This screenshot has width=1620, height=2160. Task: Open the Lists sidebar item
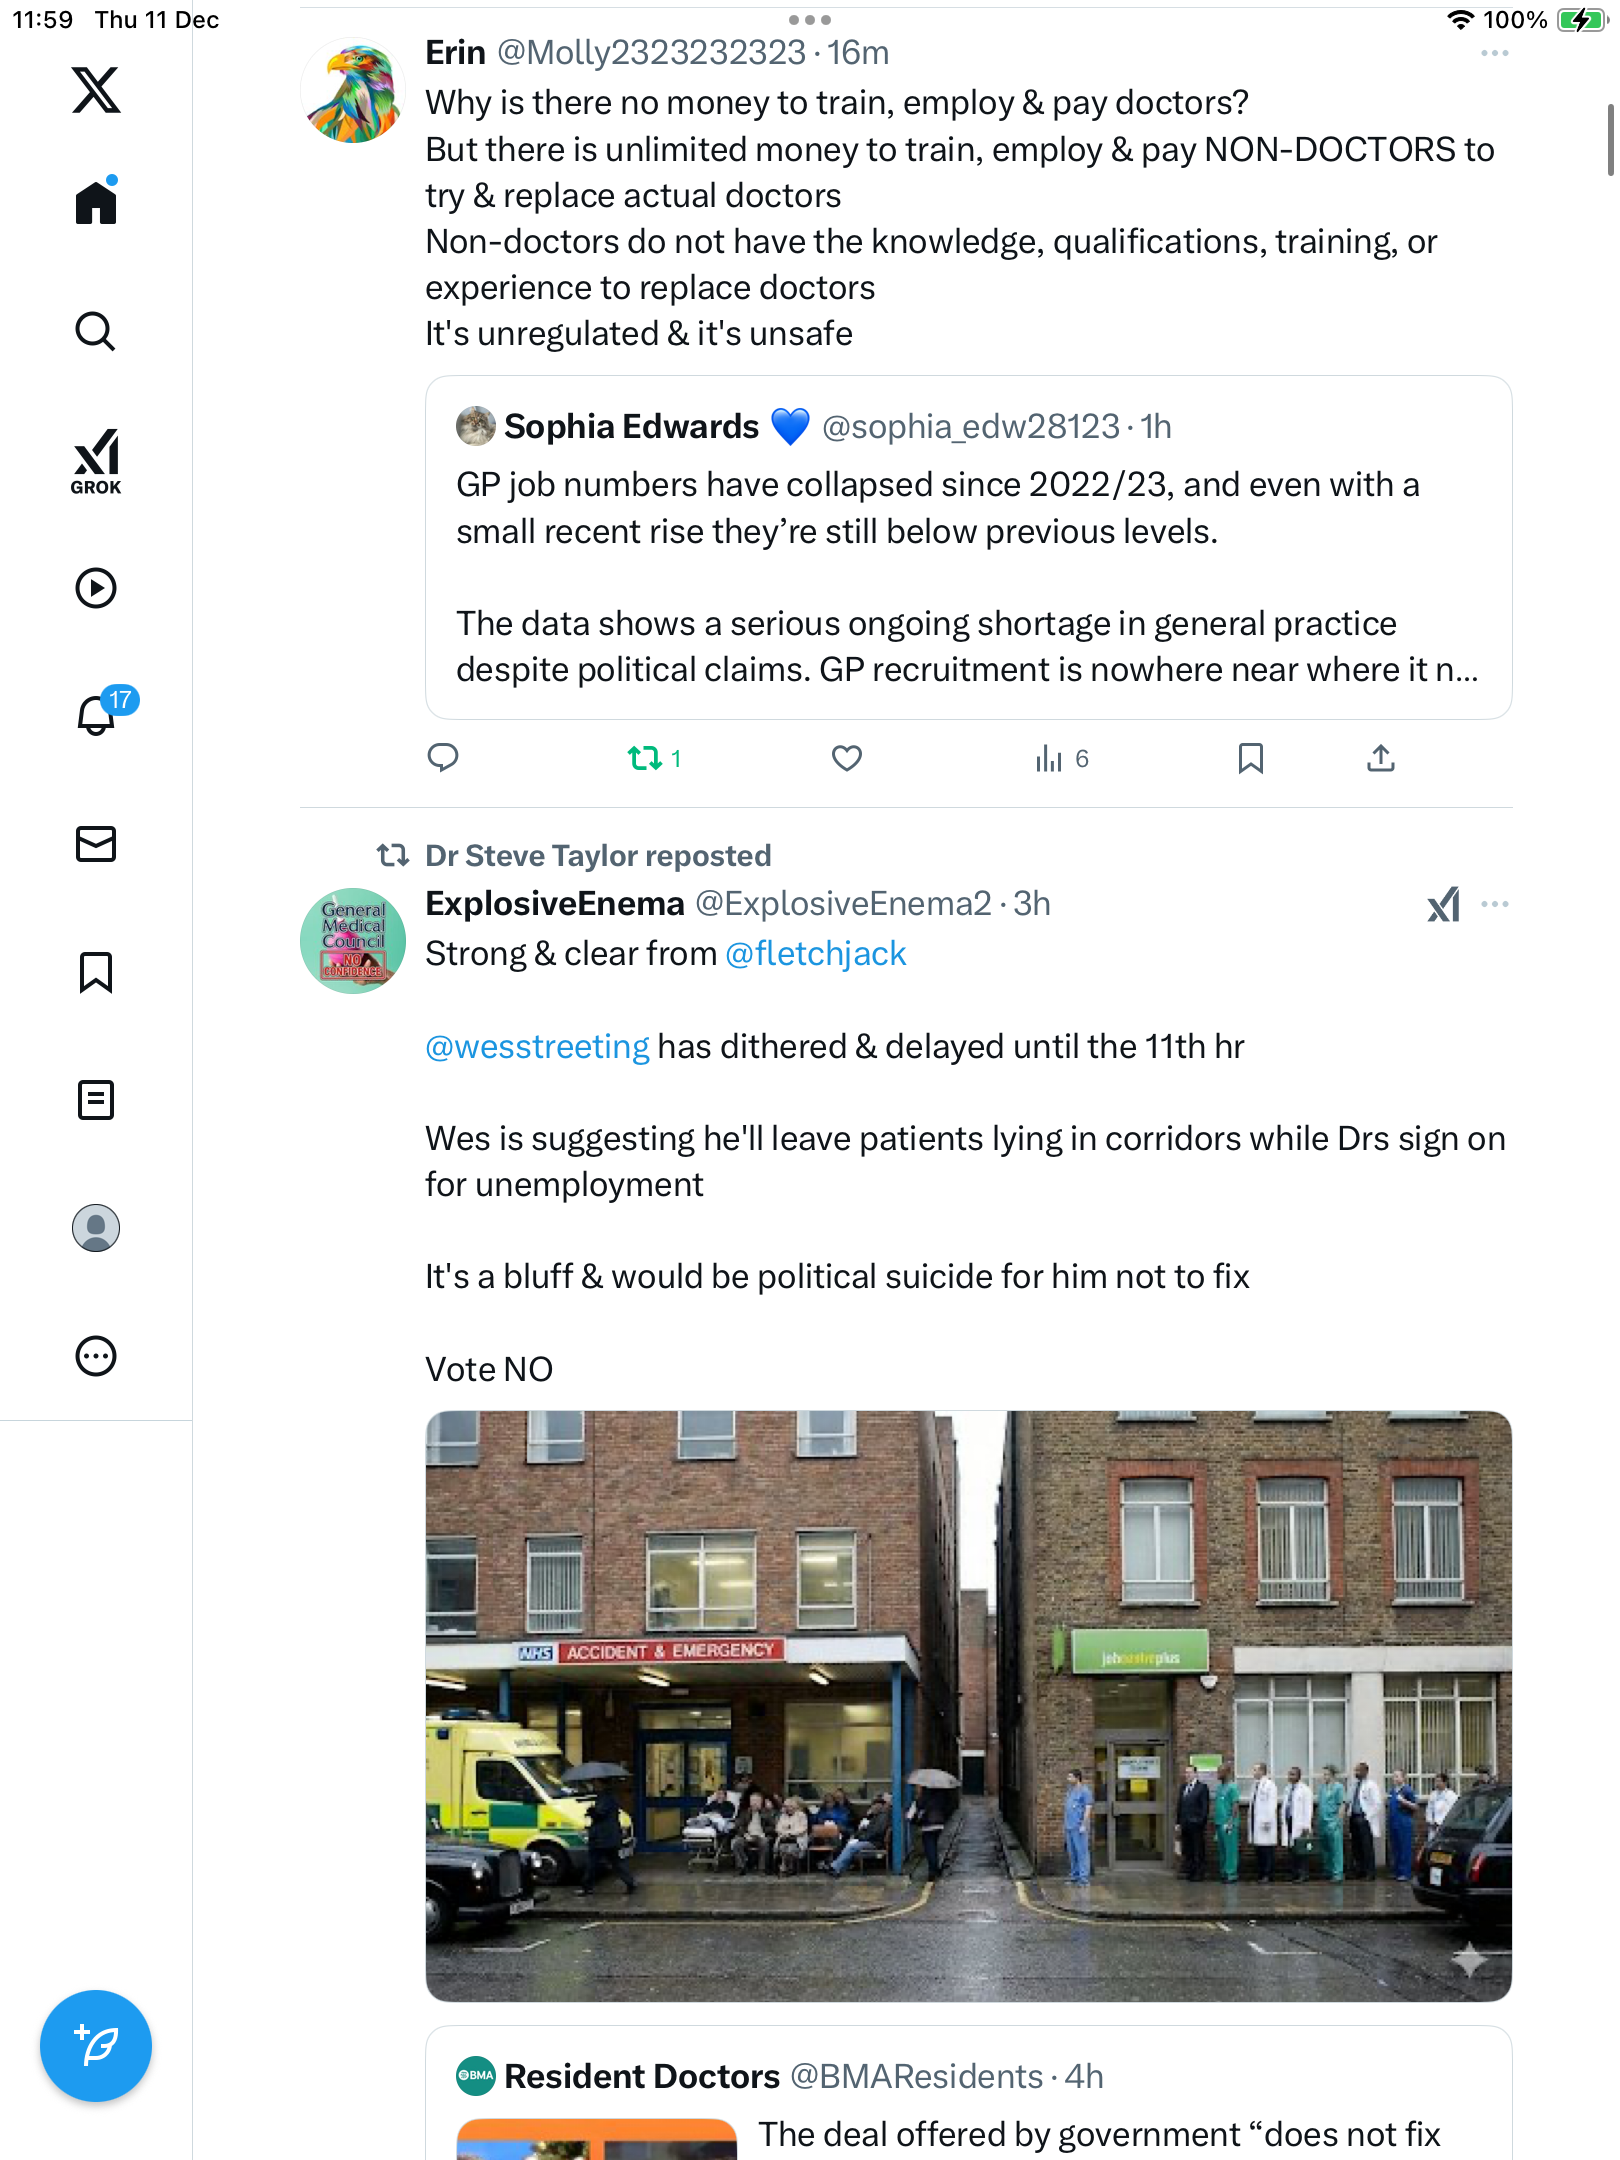96,1100
